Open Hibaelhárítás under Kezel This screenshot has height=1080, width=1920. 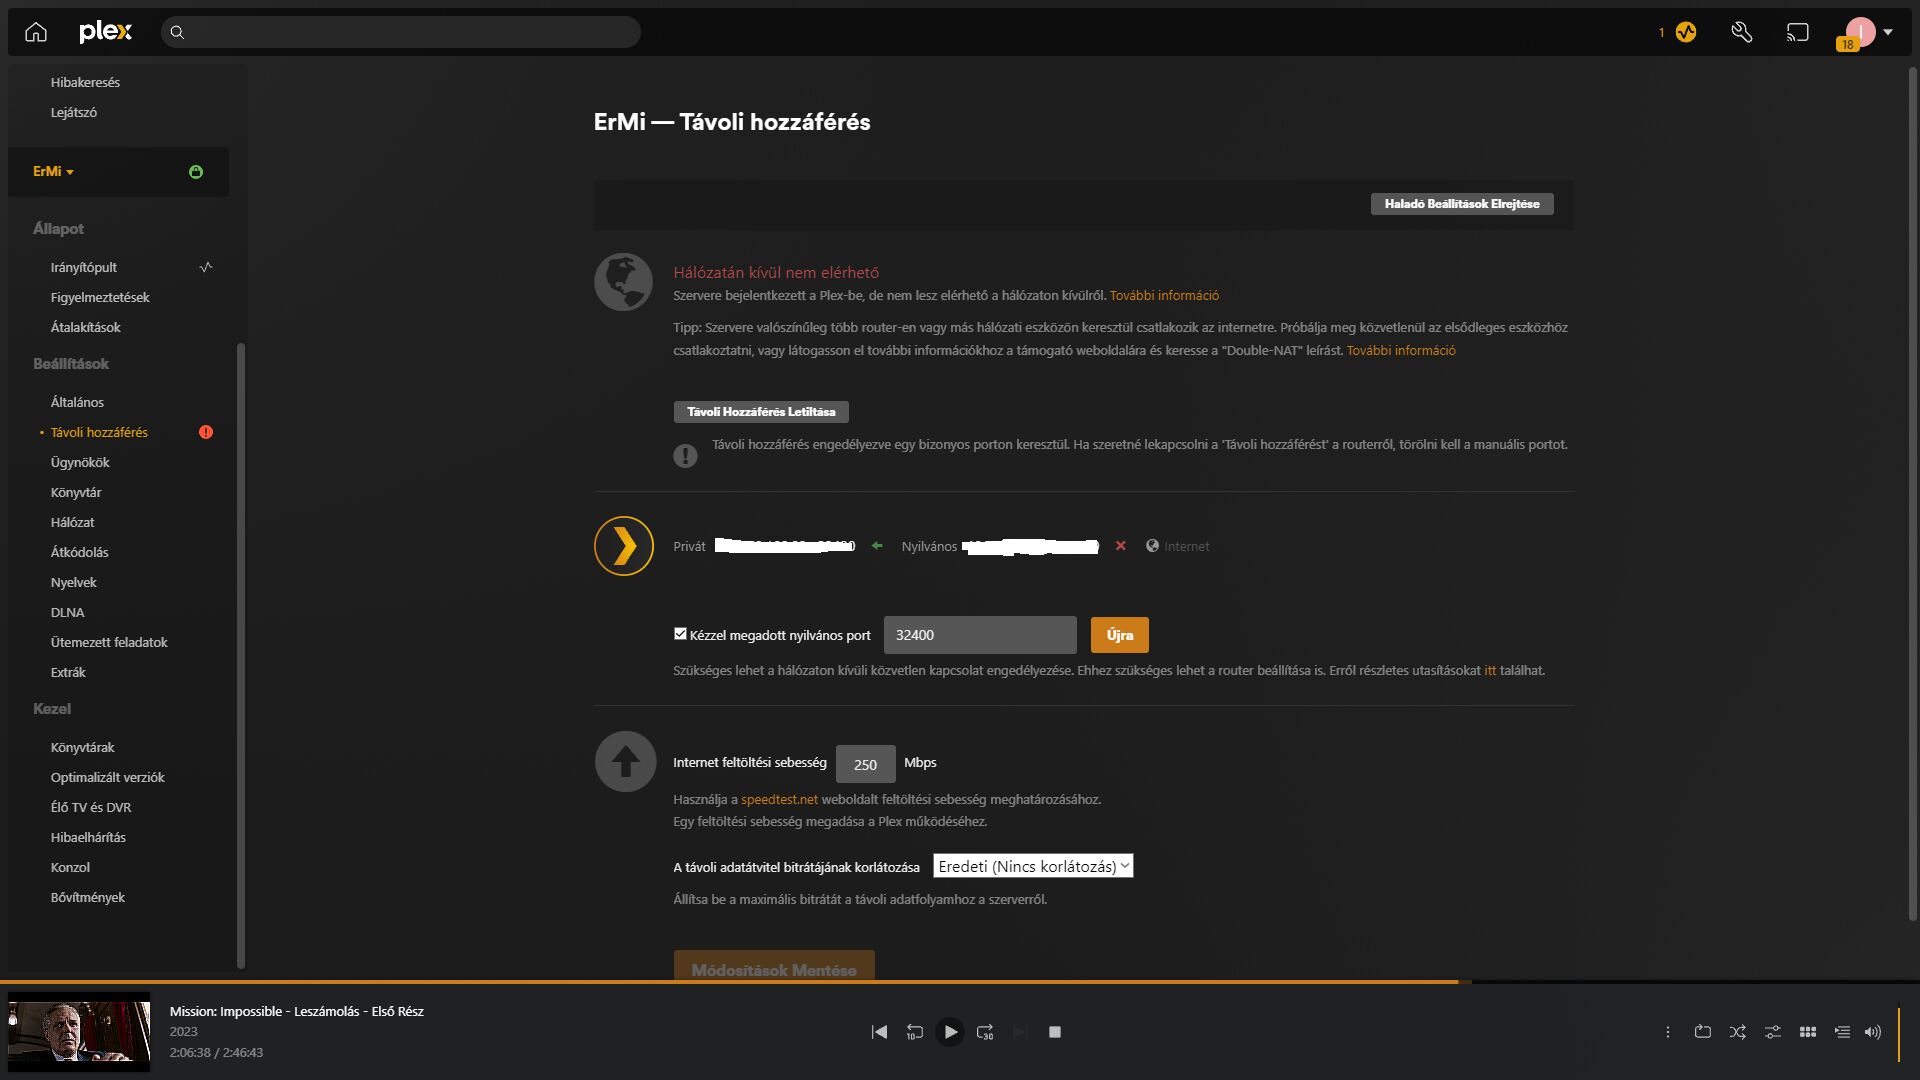[88, 837]
